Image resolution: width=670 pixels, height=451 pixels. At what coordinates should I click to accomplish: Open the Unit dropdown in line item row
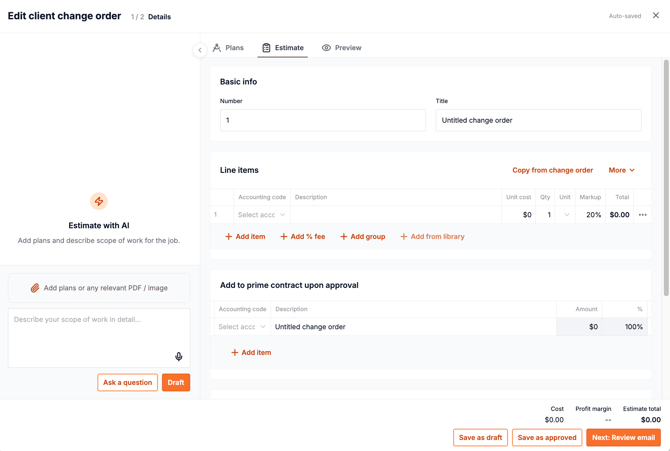(x=566, y=215)
